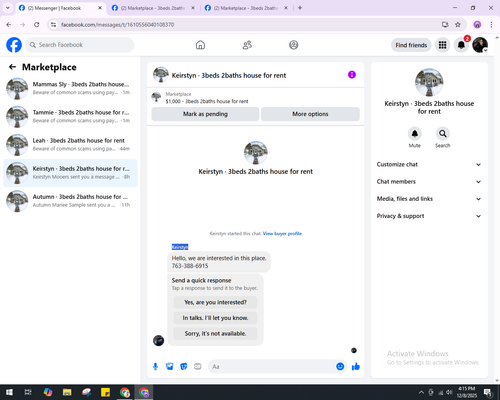Expand the Customize chat section

coord(429,164)
